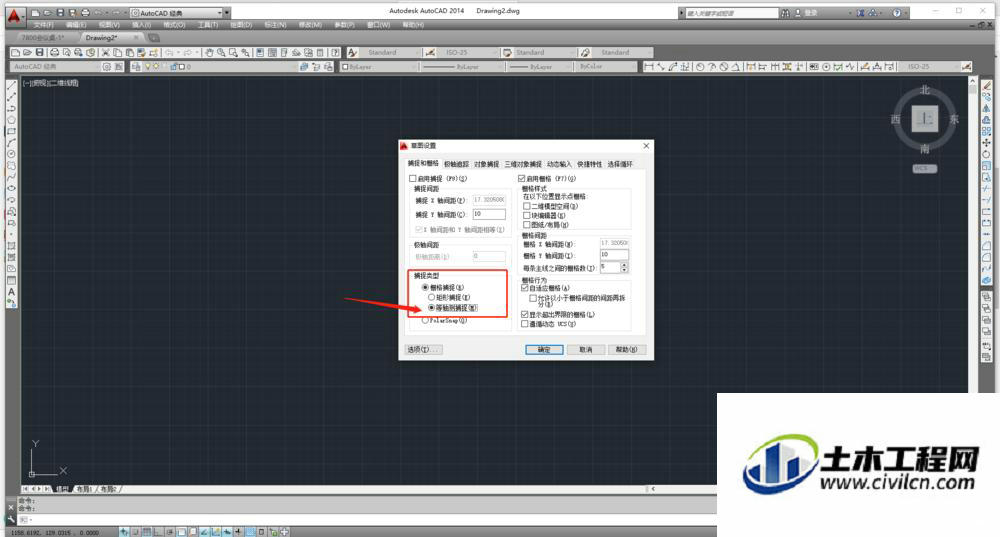The height and width of the screenshot is (537, 1000).
Task: Click the Plot printer icon in standard toolbar
Action: 54,52
